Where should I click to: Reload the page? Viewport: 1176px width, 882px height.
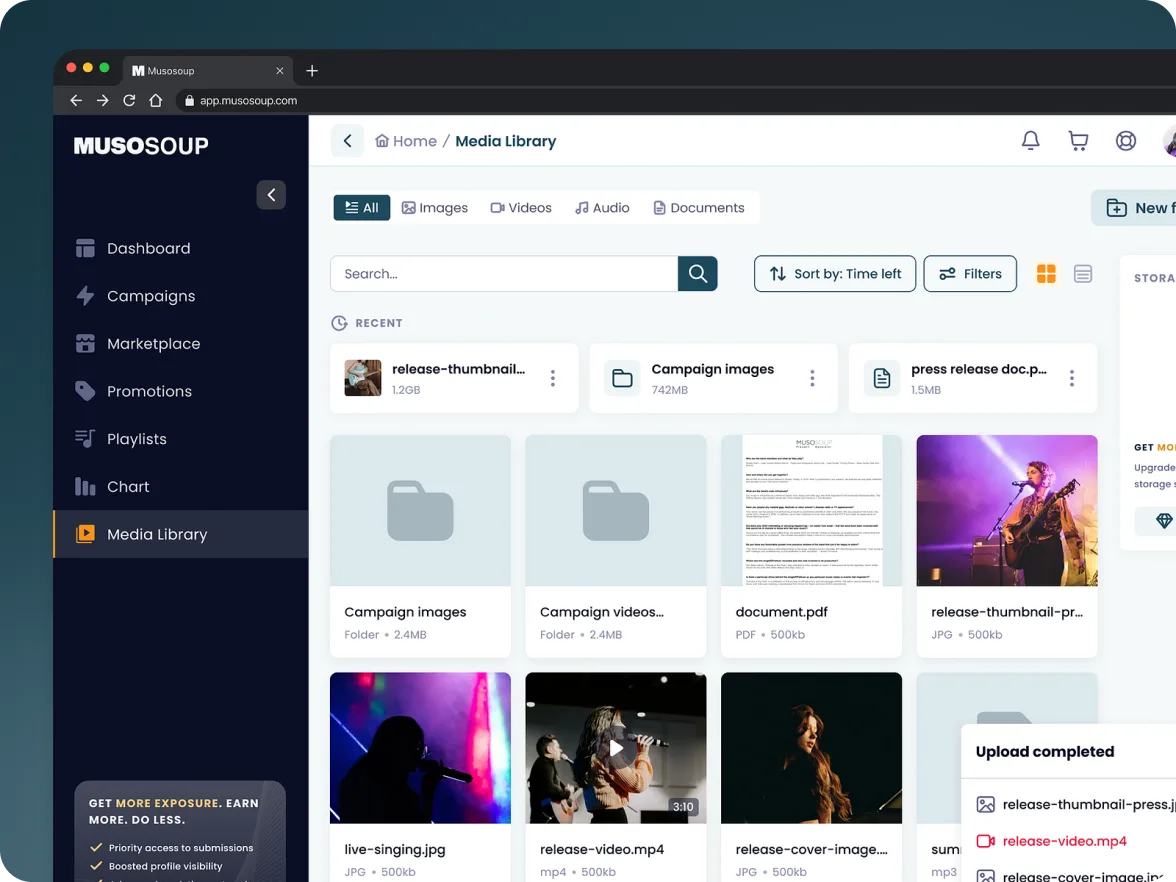tap(129, 100)
